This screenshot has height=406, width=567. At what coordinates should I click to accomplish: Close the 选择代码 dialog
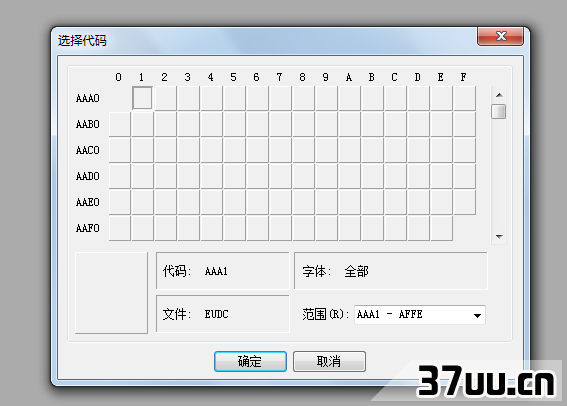click(500, 36)
